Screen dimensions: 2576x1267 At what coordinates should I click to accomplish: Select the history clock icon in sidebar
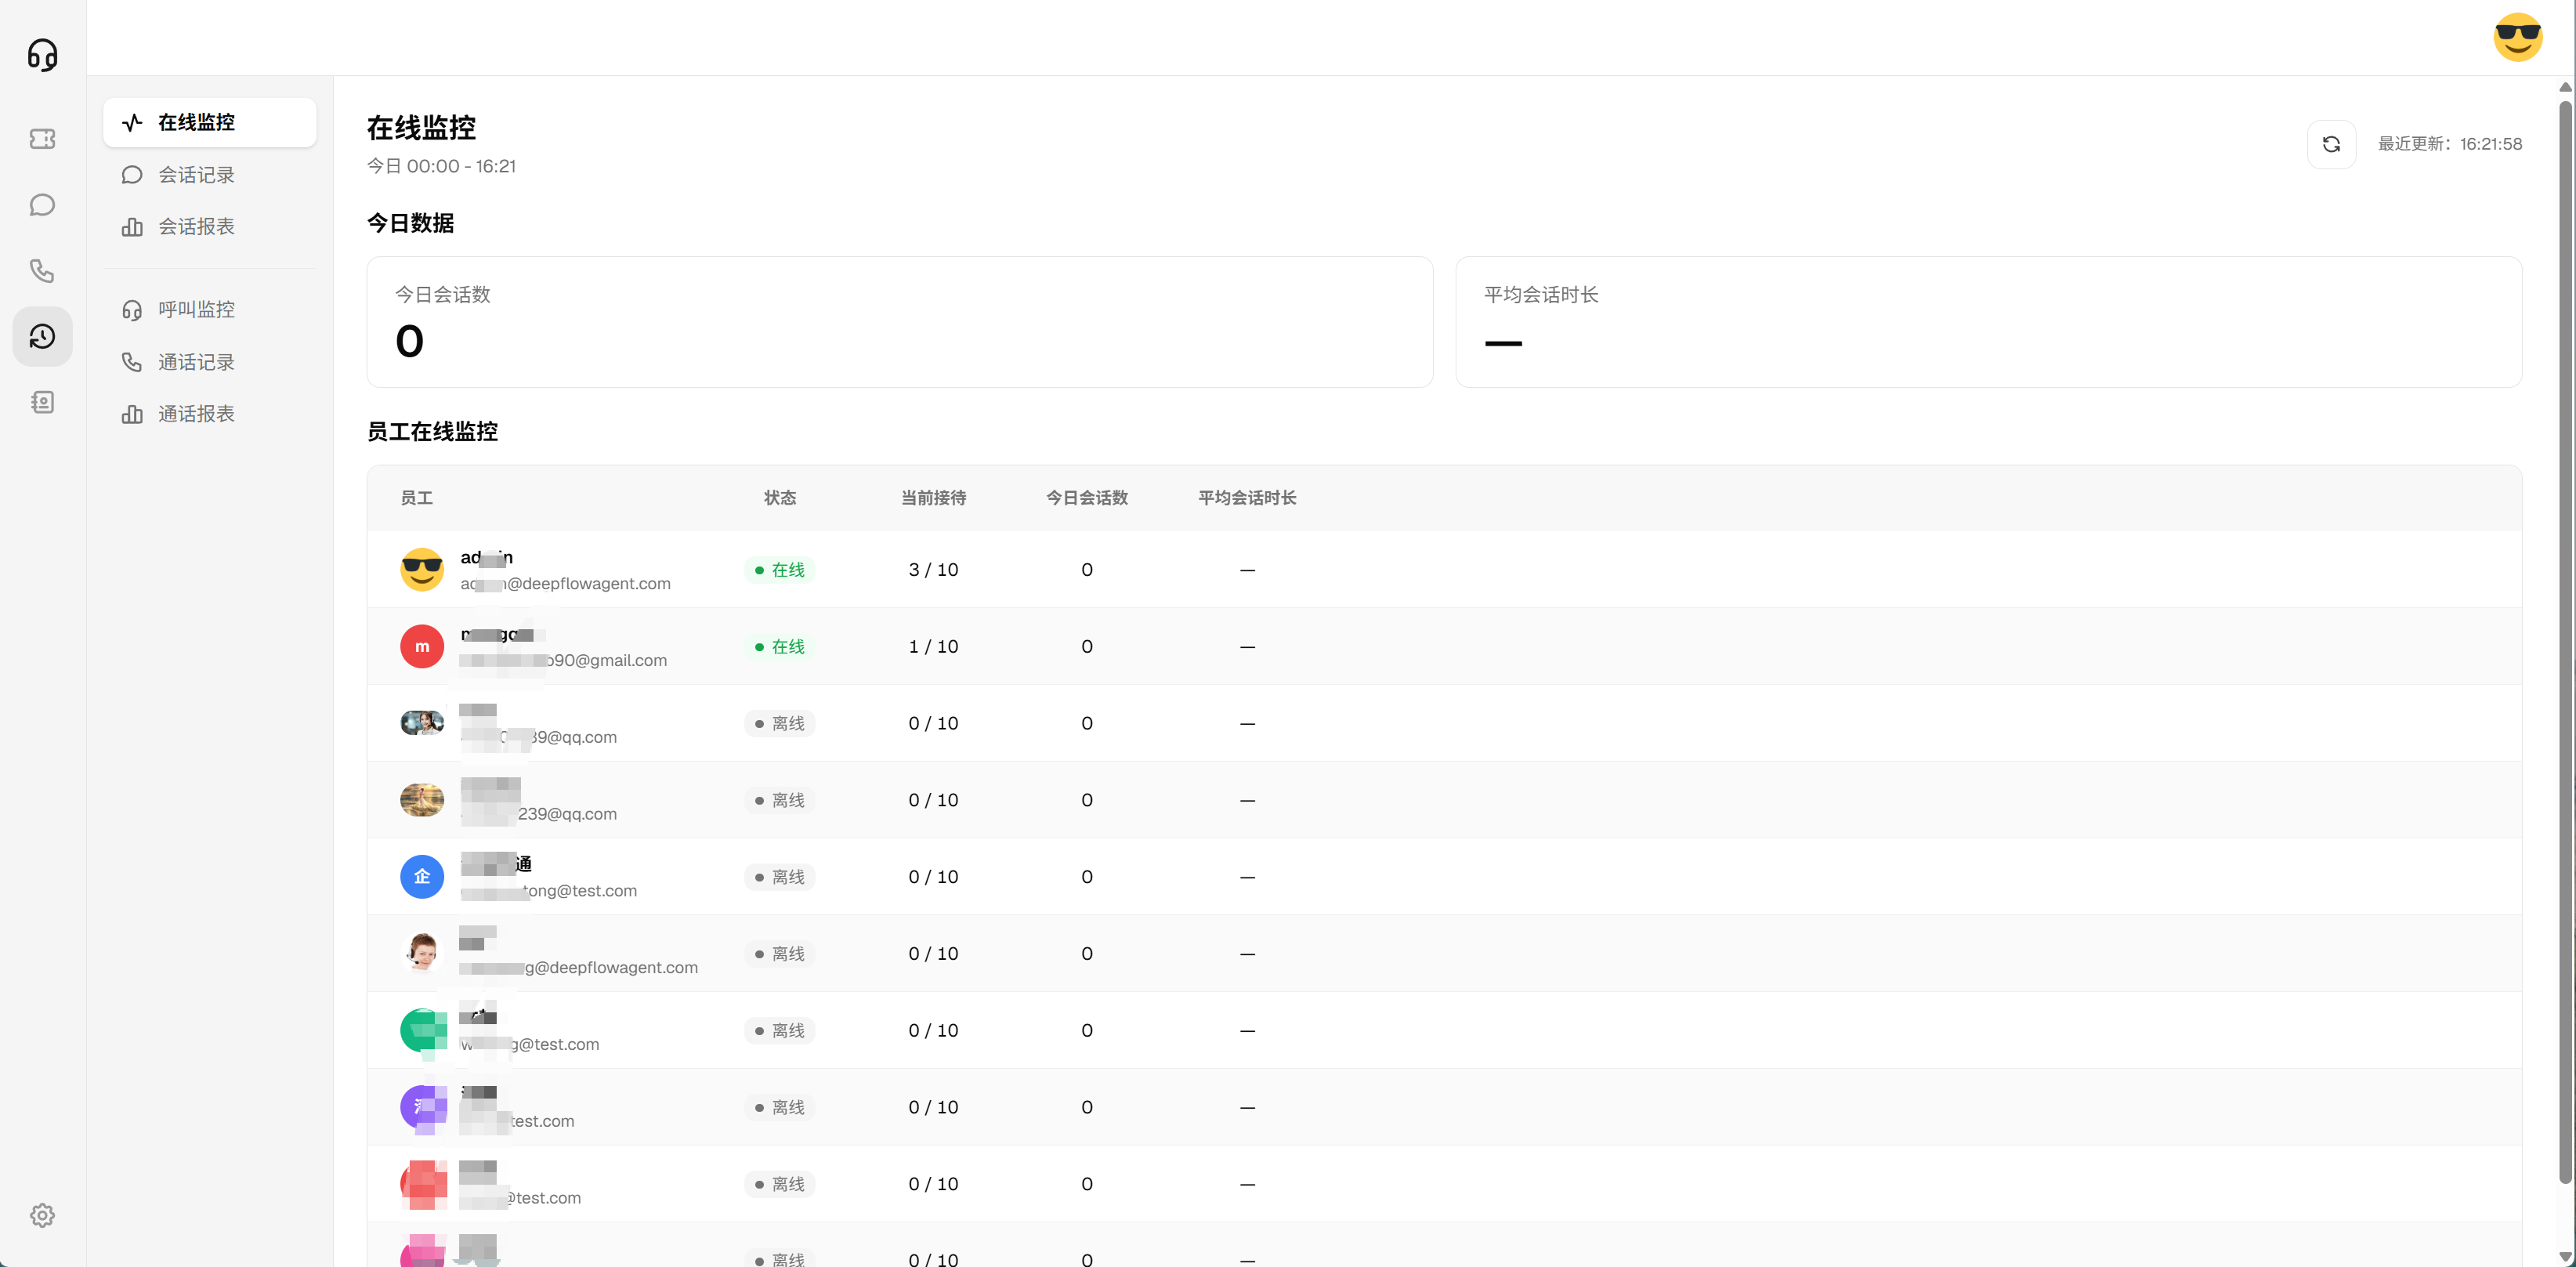click(42, 336)
